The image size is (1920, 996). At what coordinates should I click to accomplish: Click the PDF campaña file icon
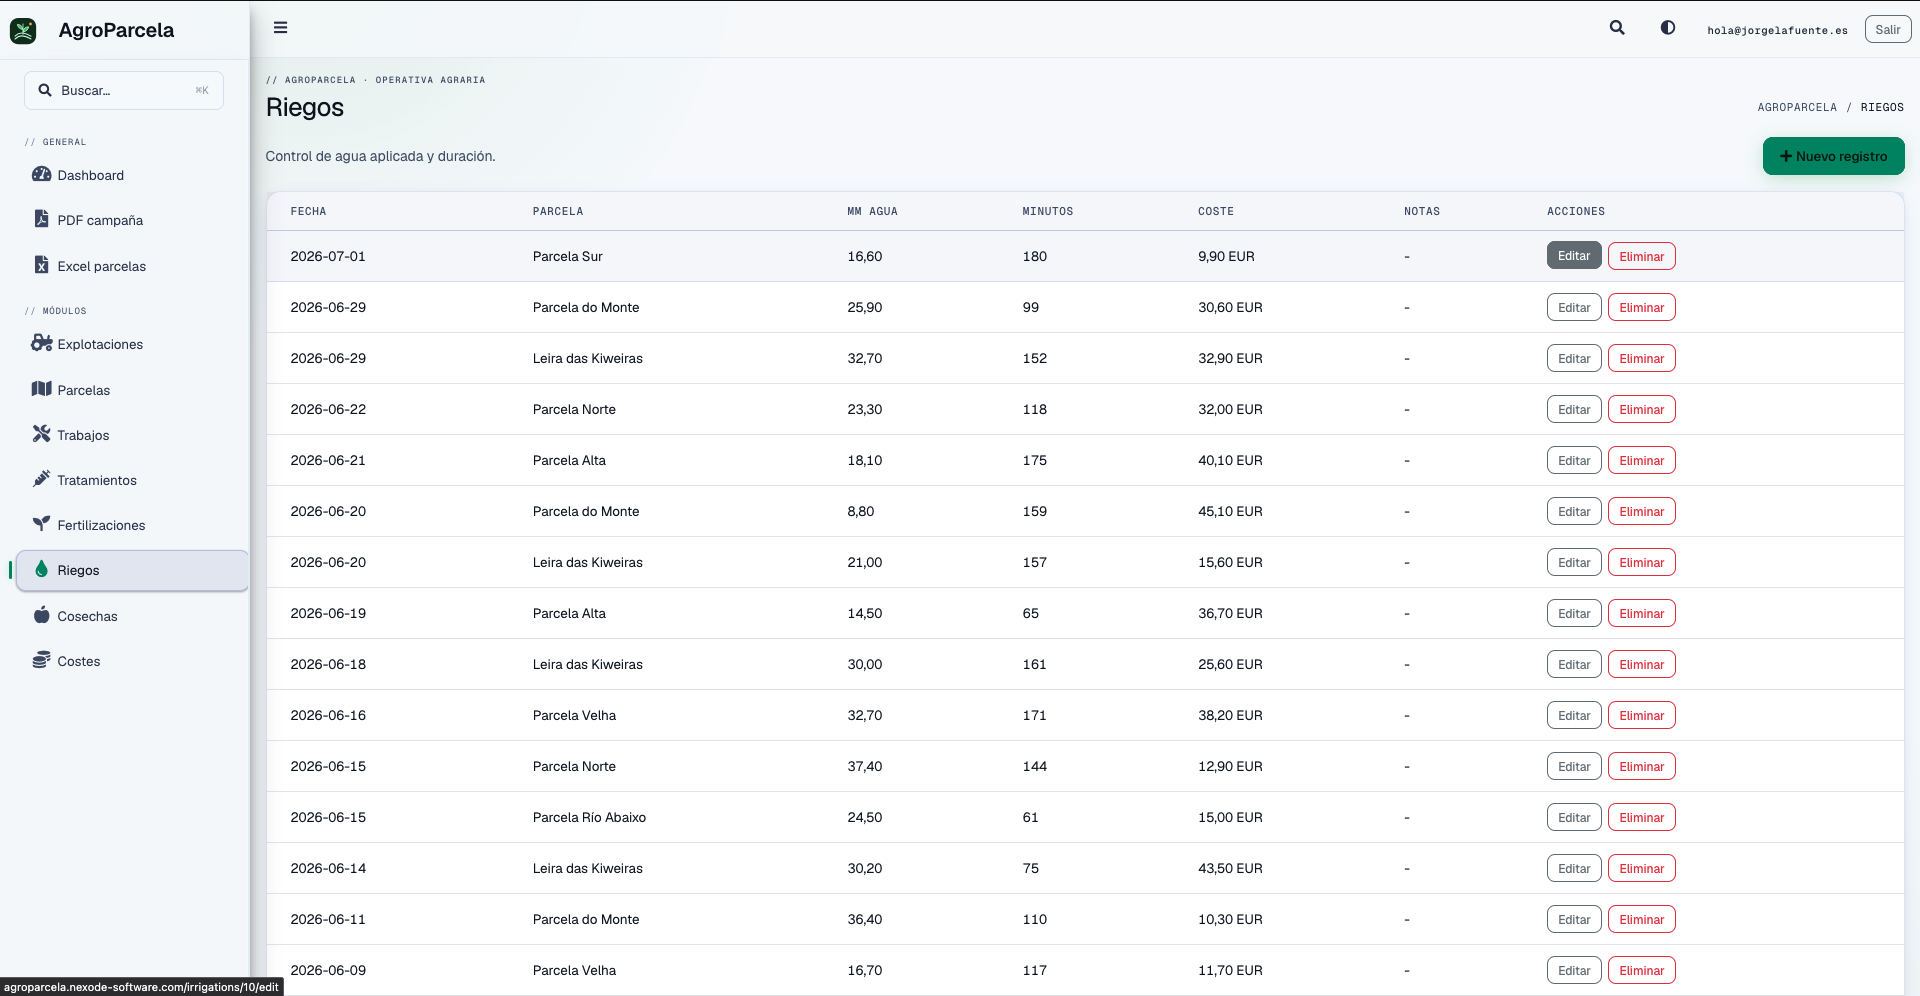pyautogui.click(x=41, y=219)
